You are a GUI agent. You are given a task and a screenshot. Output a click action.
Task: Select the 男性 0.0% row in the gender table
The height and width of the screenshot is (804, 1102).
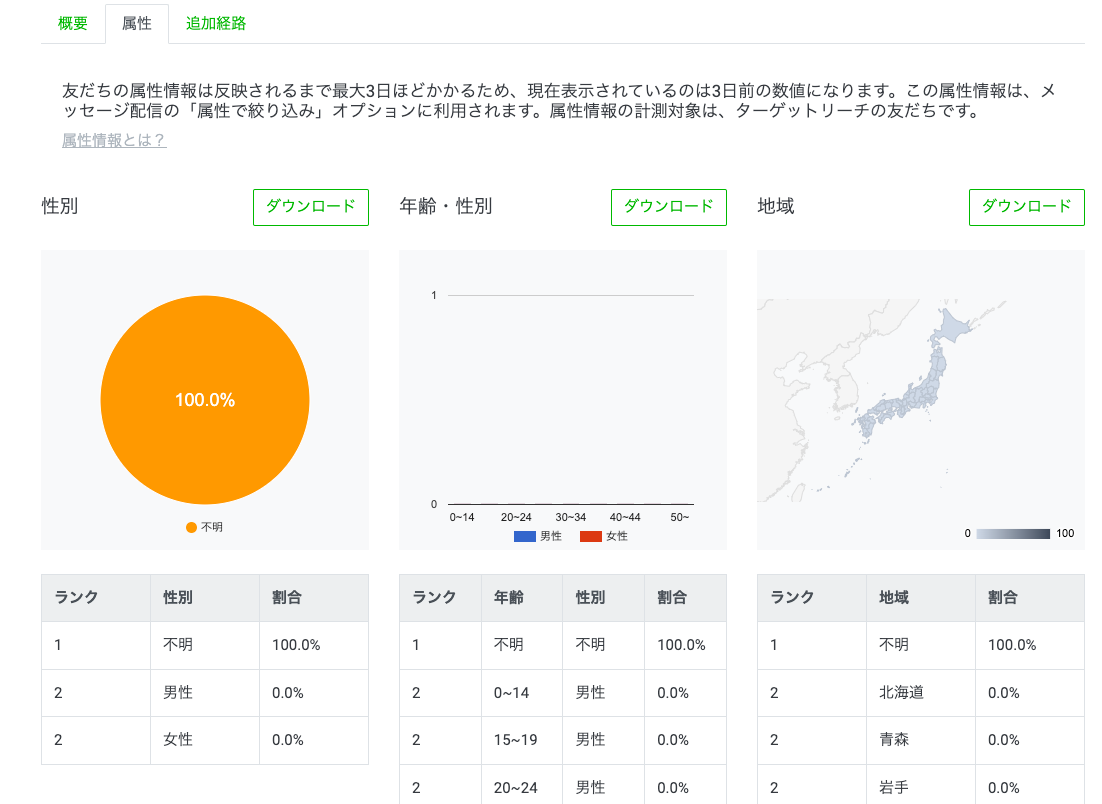pyautogui.click(x=204, y=692)
